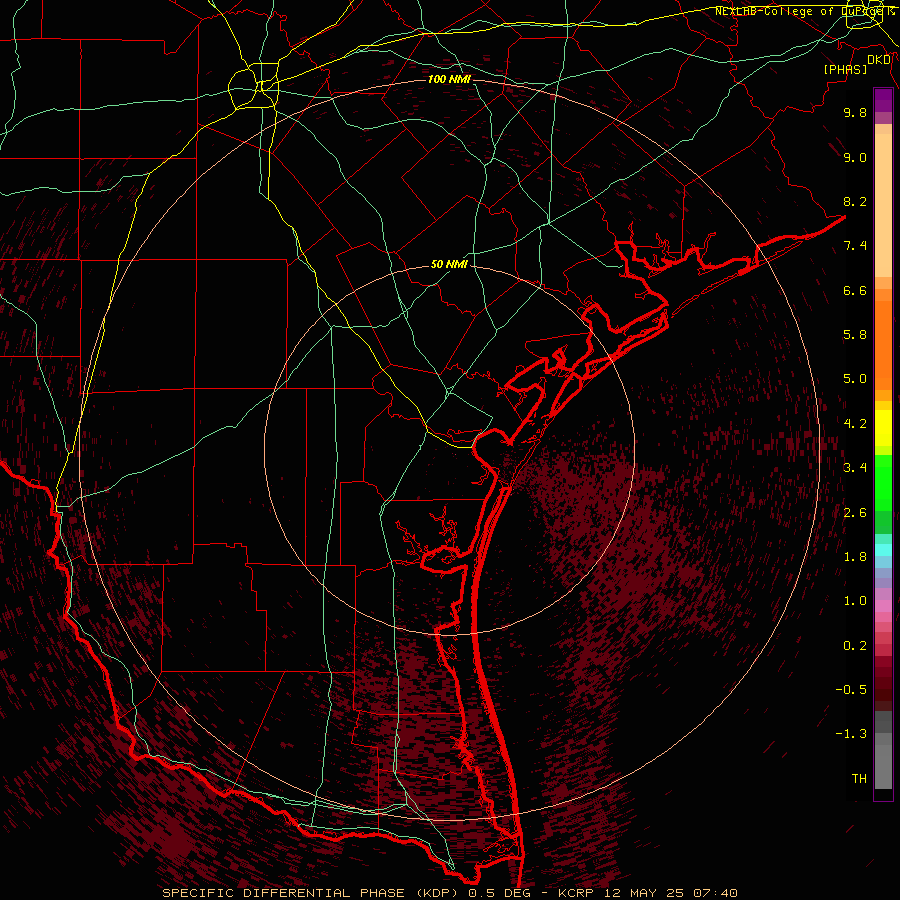Click the SPECIFIC DIFFERENTIAL PHASE (KDP) caption
Viewport: 900px width, 900px height.
312,893
